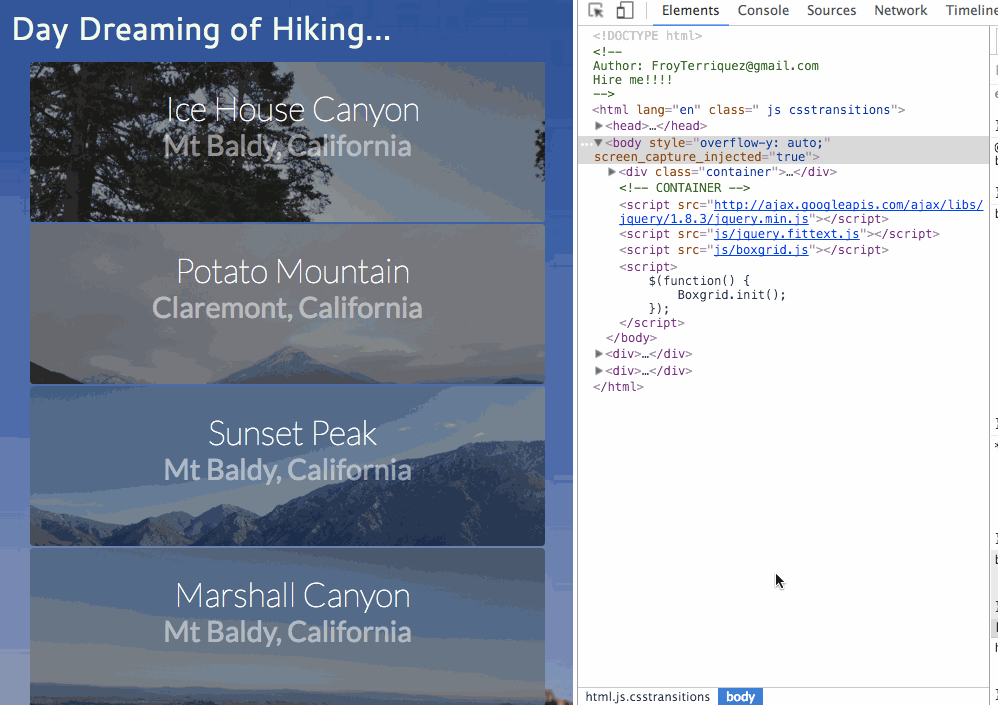Image resolution: width=998 pixels, height=705 pixels.
Task: Open the js/jquery.fittext.js link
Action: pos(787,234)
